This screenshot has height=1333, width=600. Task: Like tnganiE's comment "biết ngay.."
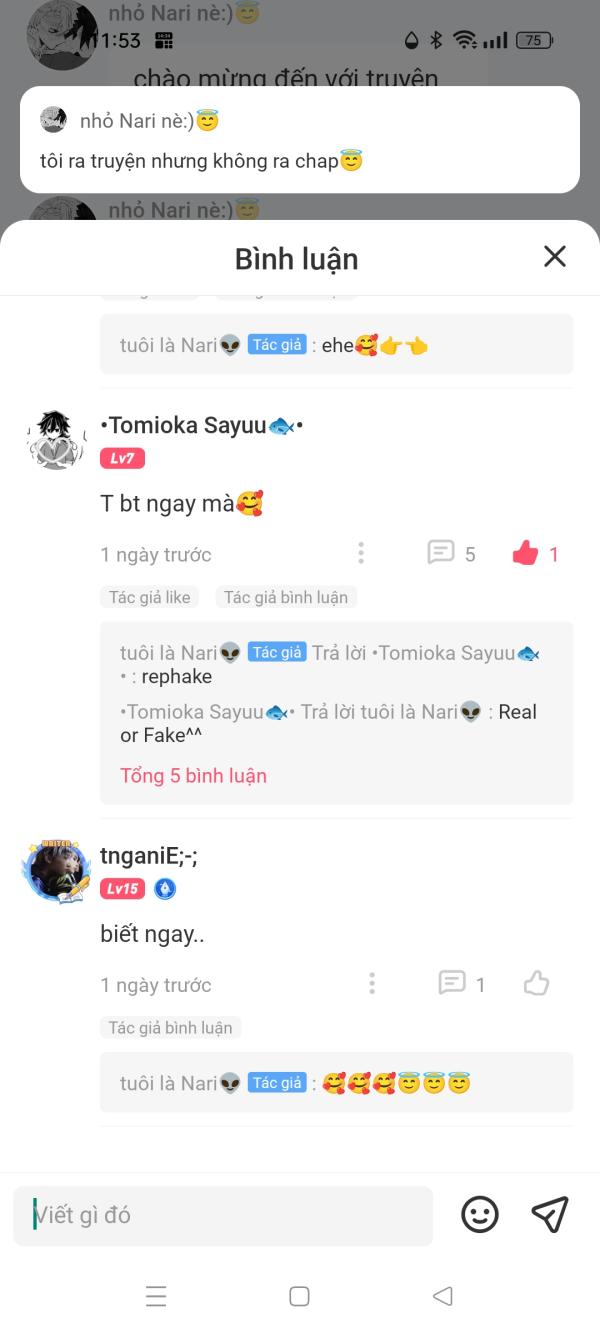(x=537, y=984)
